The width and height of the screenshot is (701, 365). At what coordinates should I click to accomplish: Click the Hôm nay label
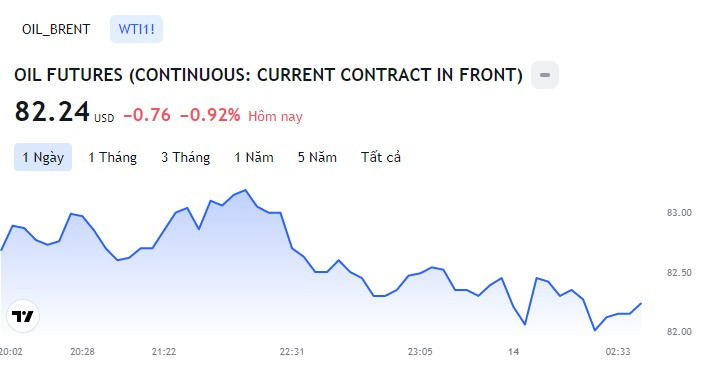tap(275, 116)
